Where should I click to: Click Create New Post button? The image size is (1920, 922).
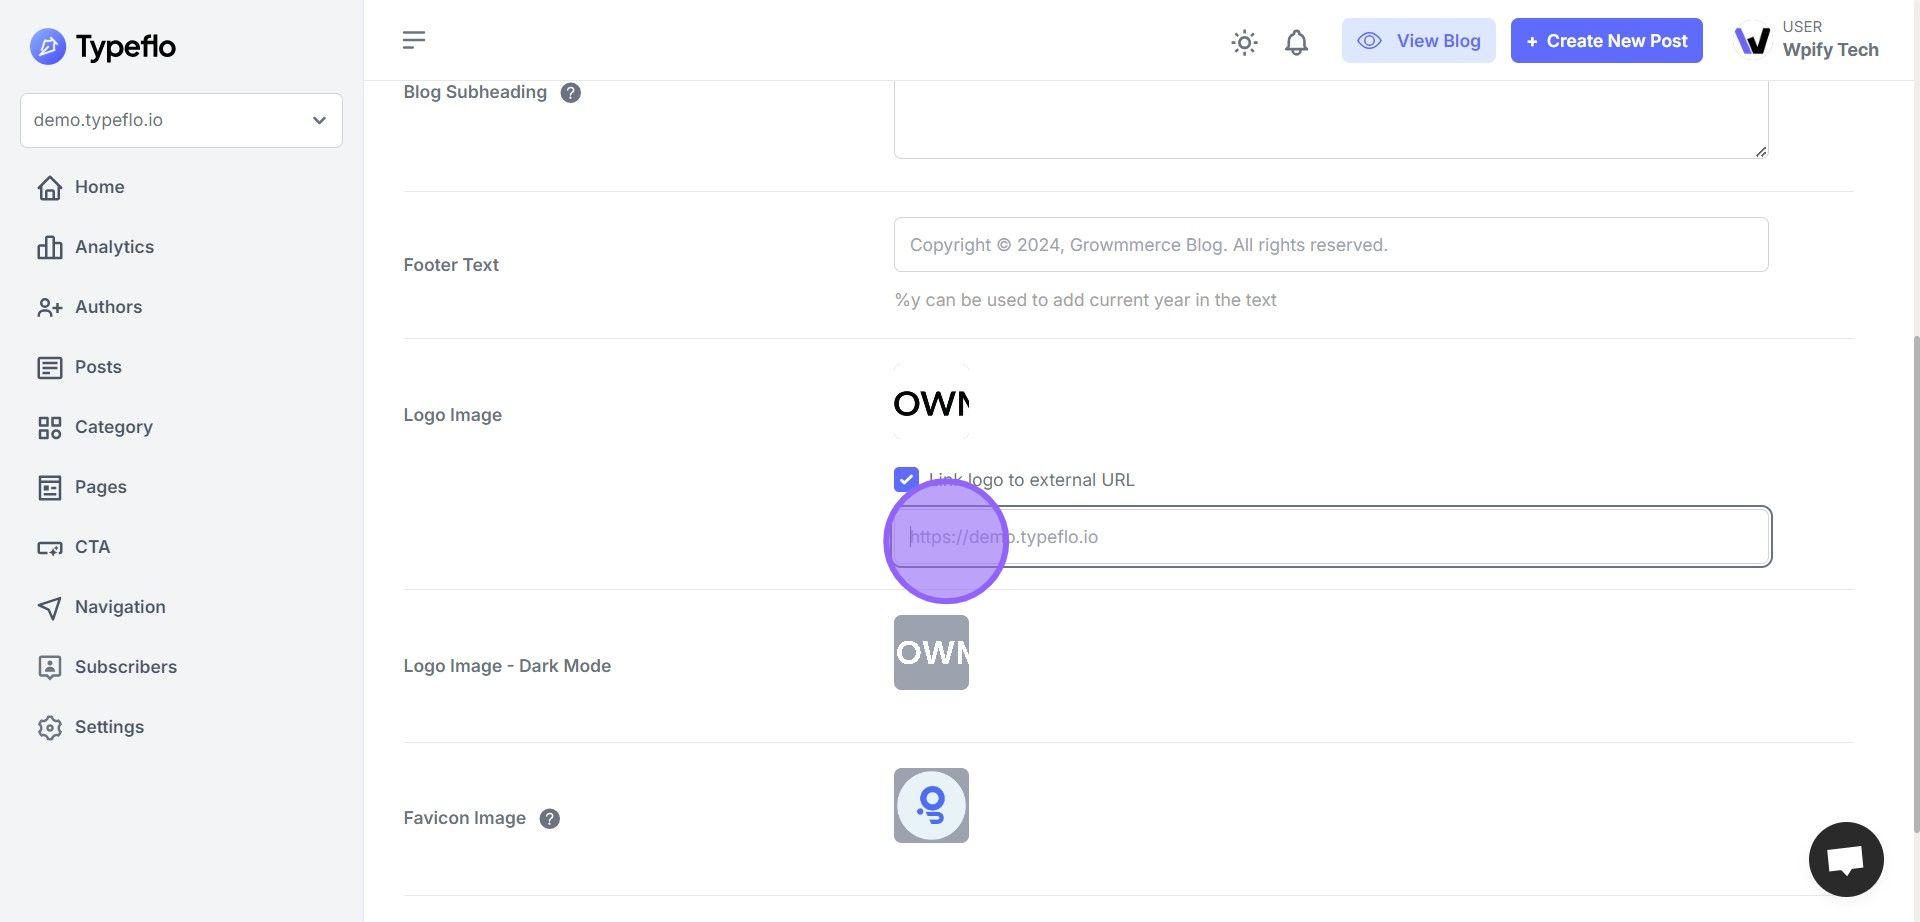click(x=1606, y=41)
